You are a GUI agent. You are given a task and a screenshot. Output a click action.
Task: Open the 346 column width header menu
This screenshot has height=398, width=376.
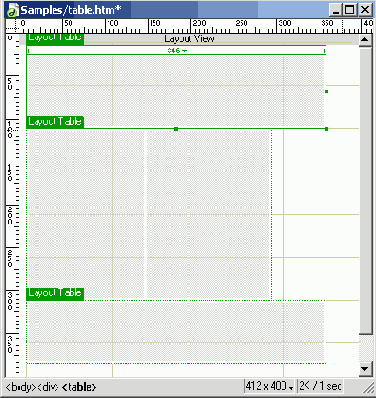(x=177, y=50)
